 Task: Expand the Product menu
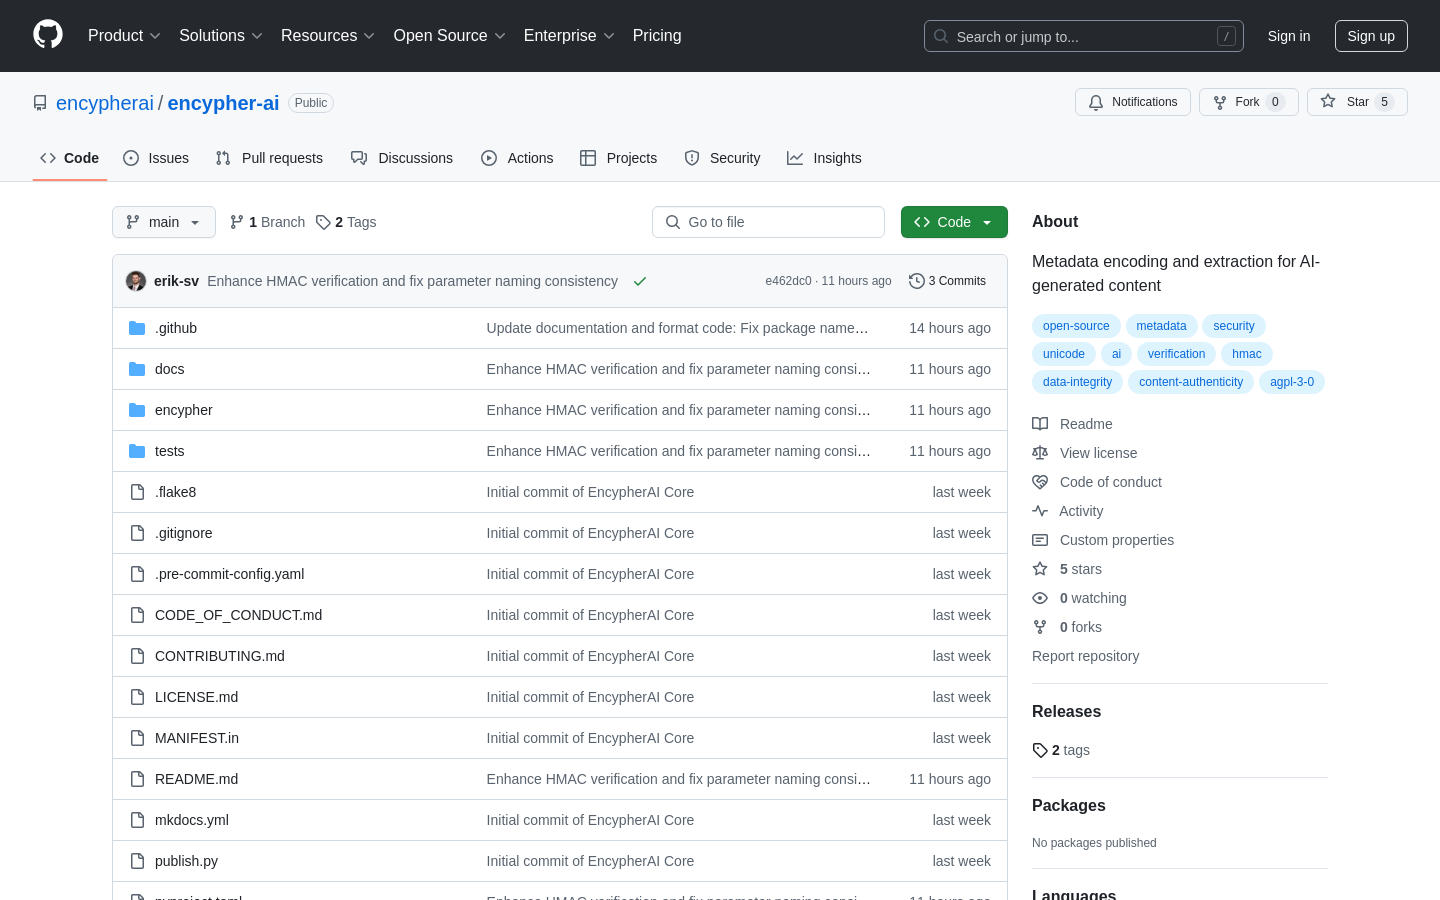(x=124, y=36)
